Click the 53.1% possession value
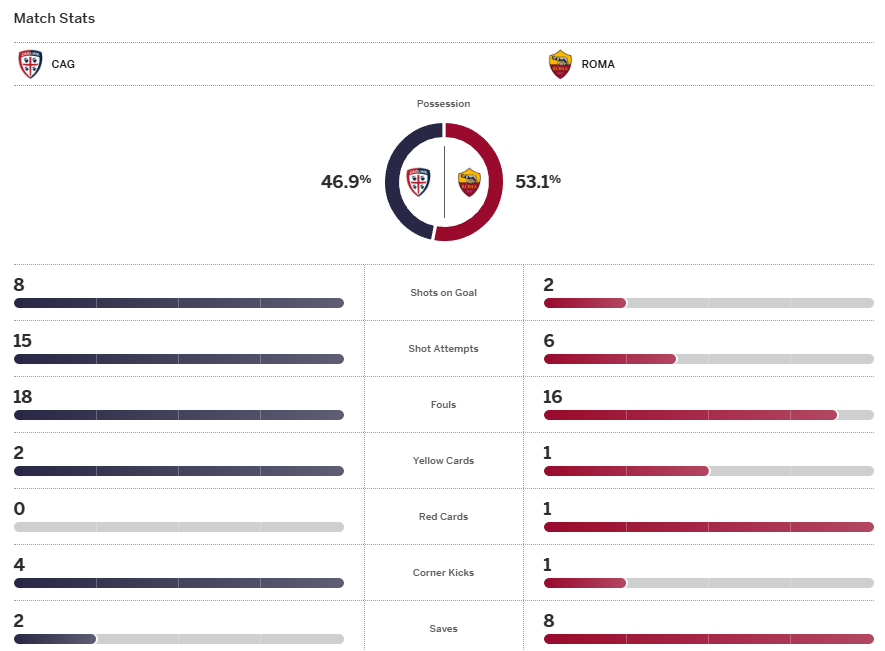 coord(538,182)
